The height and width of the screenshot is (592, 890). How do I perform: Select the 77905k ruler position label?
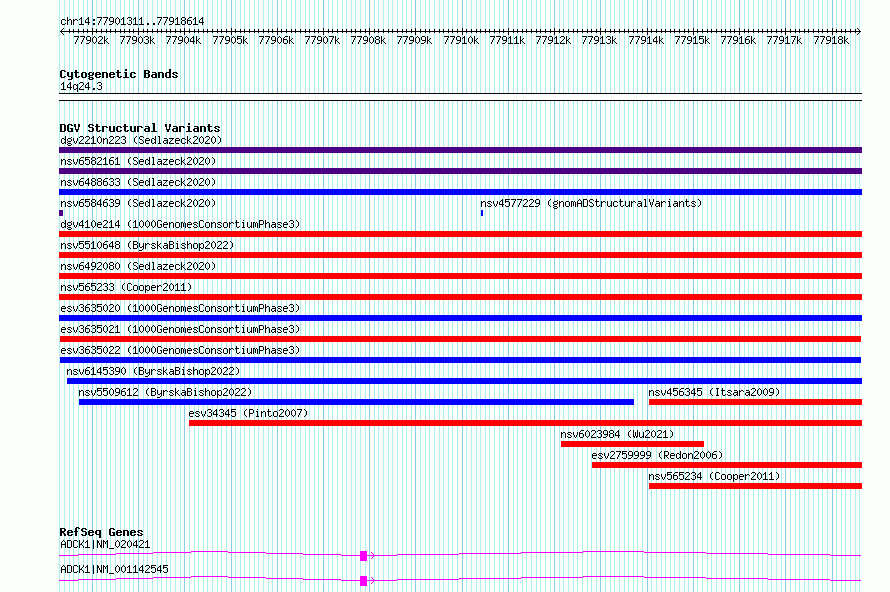230,40
